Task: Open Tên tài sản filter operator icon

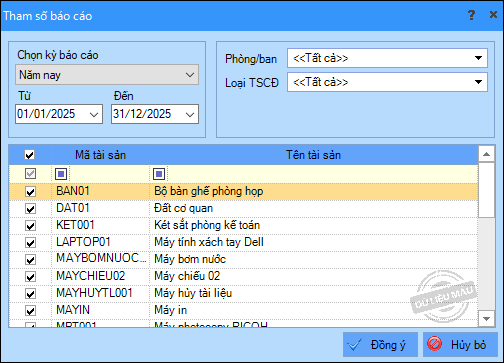Action: [x=159, y=174]
